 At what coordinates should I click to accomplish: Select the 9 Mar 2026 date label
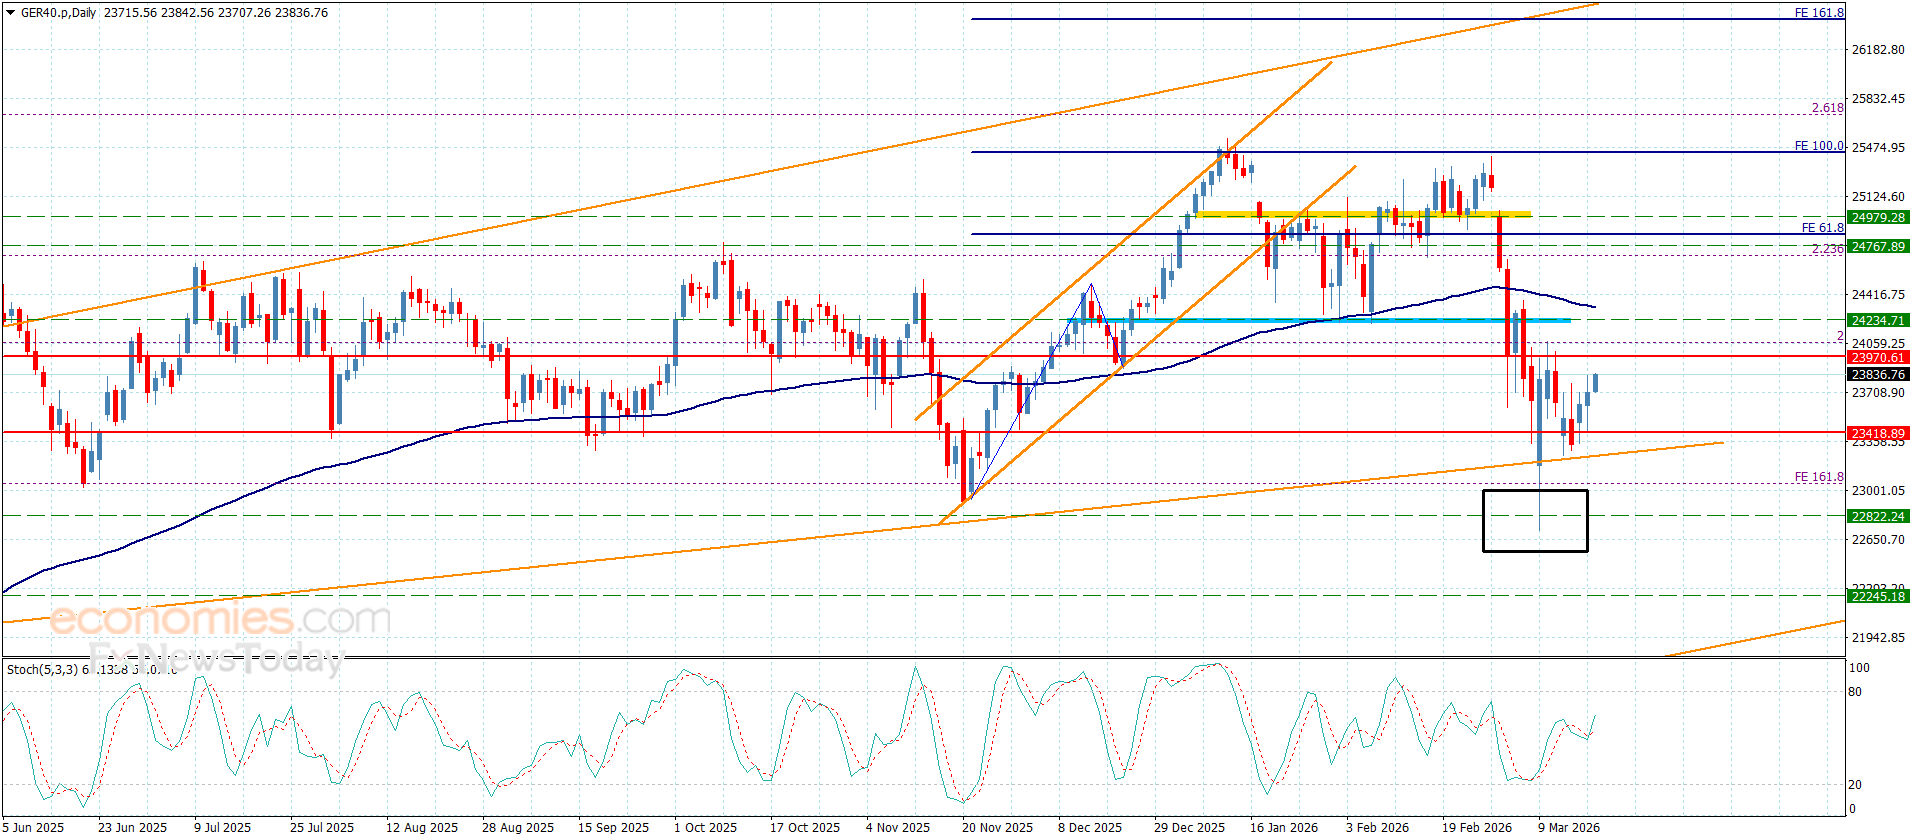pyautogui.click(x=1568, y=828)
